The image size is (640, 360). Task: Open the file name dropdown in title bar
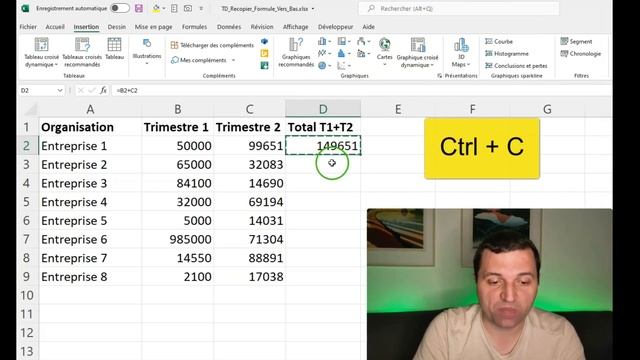click(x=313, y=9)
